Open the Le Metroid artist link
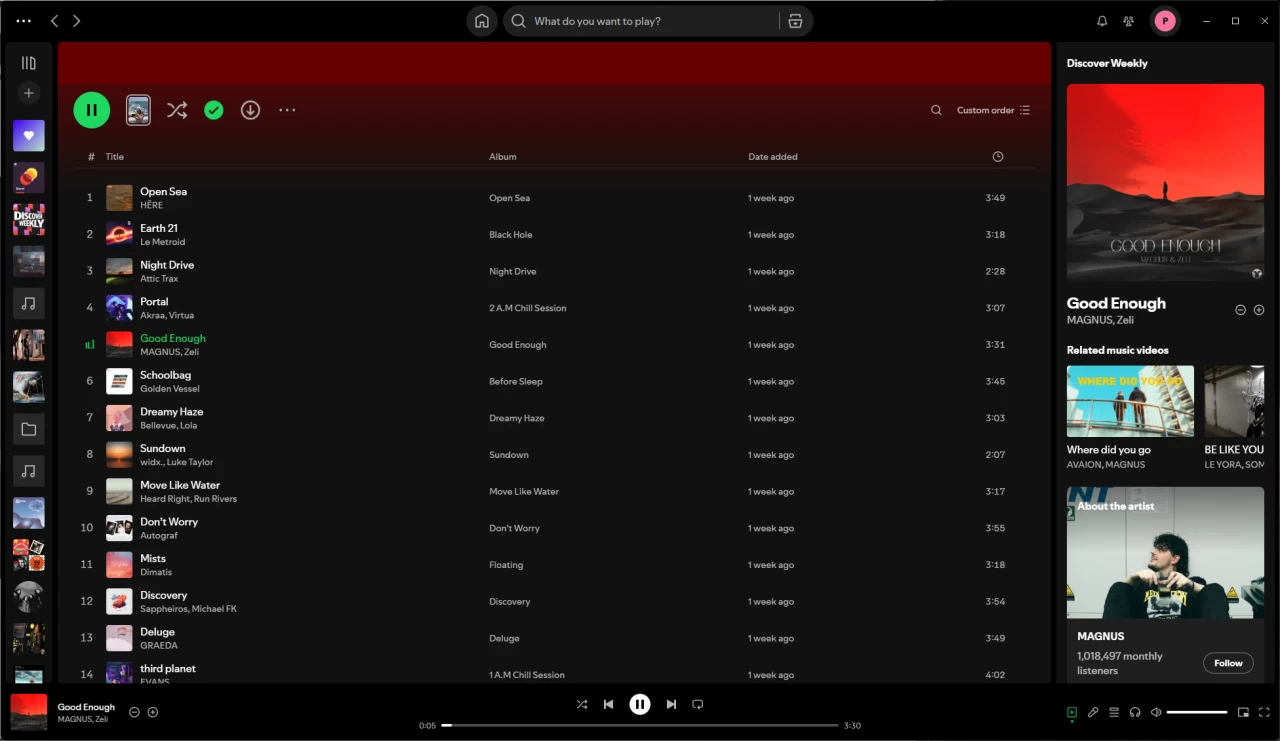Image resolution: width=1280 pixels, height=741 pixels. coord(162,242)
